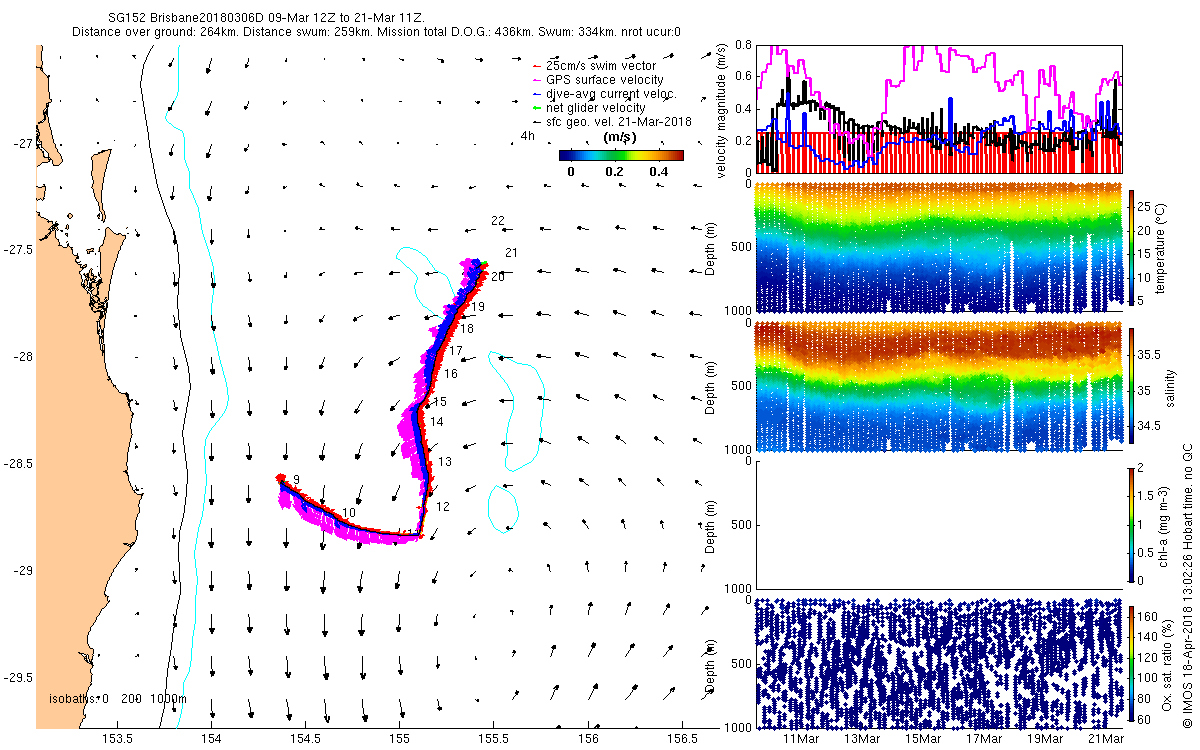The image size is (1200, 750).
Task: Click the 'Depth (m)' label of the temperature panel
Action: tap(711, 249)
